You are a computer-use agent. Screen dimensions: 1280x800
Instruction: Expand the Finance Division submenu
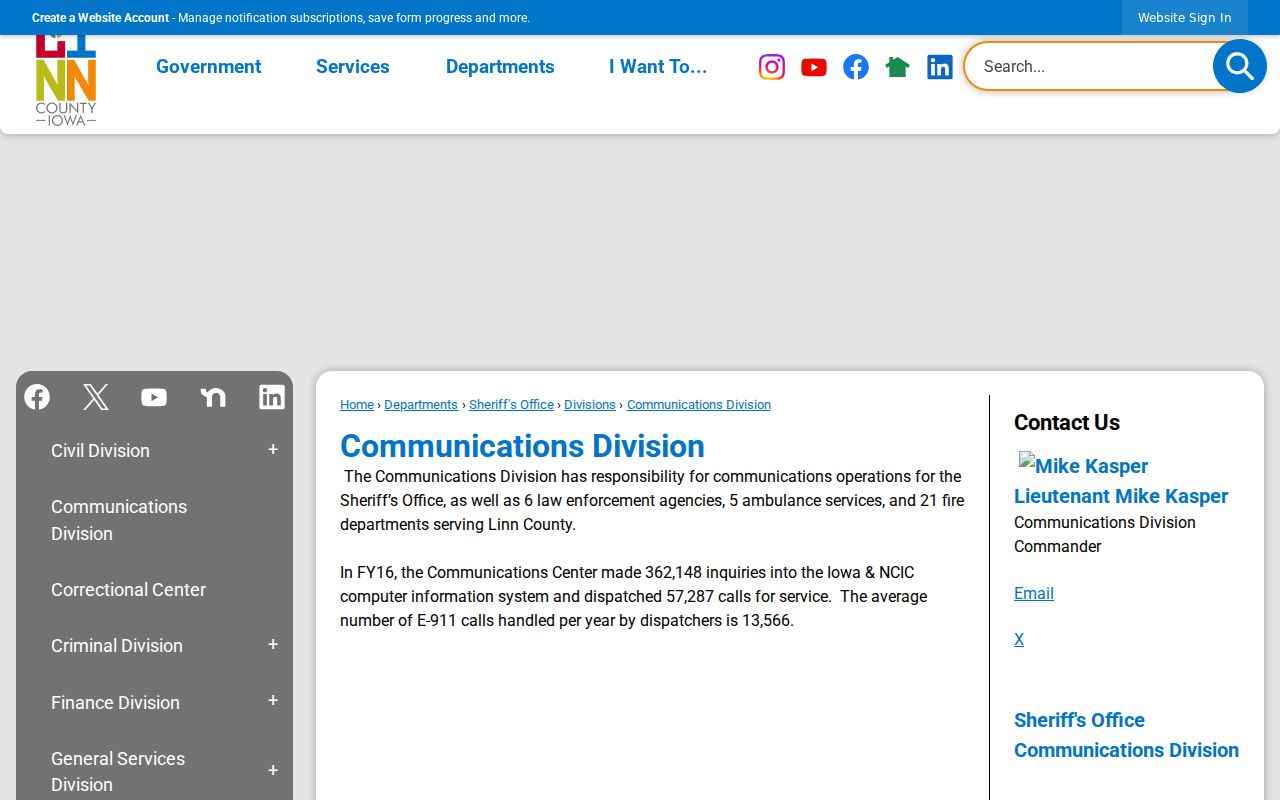[x=273, y=701]
